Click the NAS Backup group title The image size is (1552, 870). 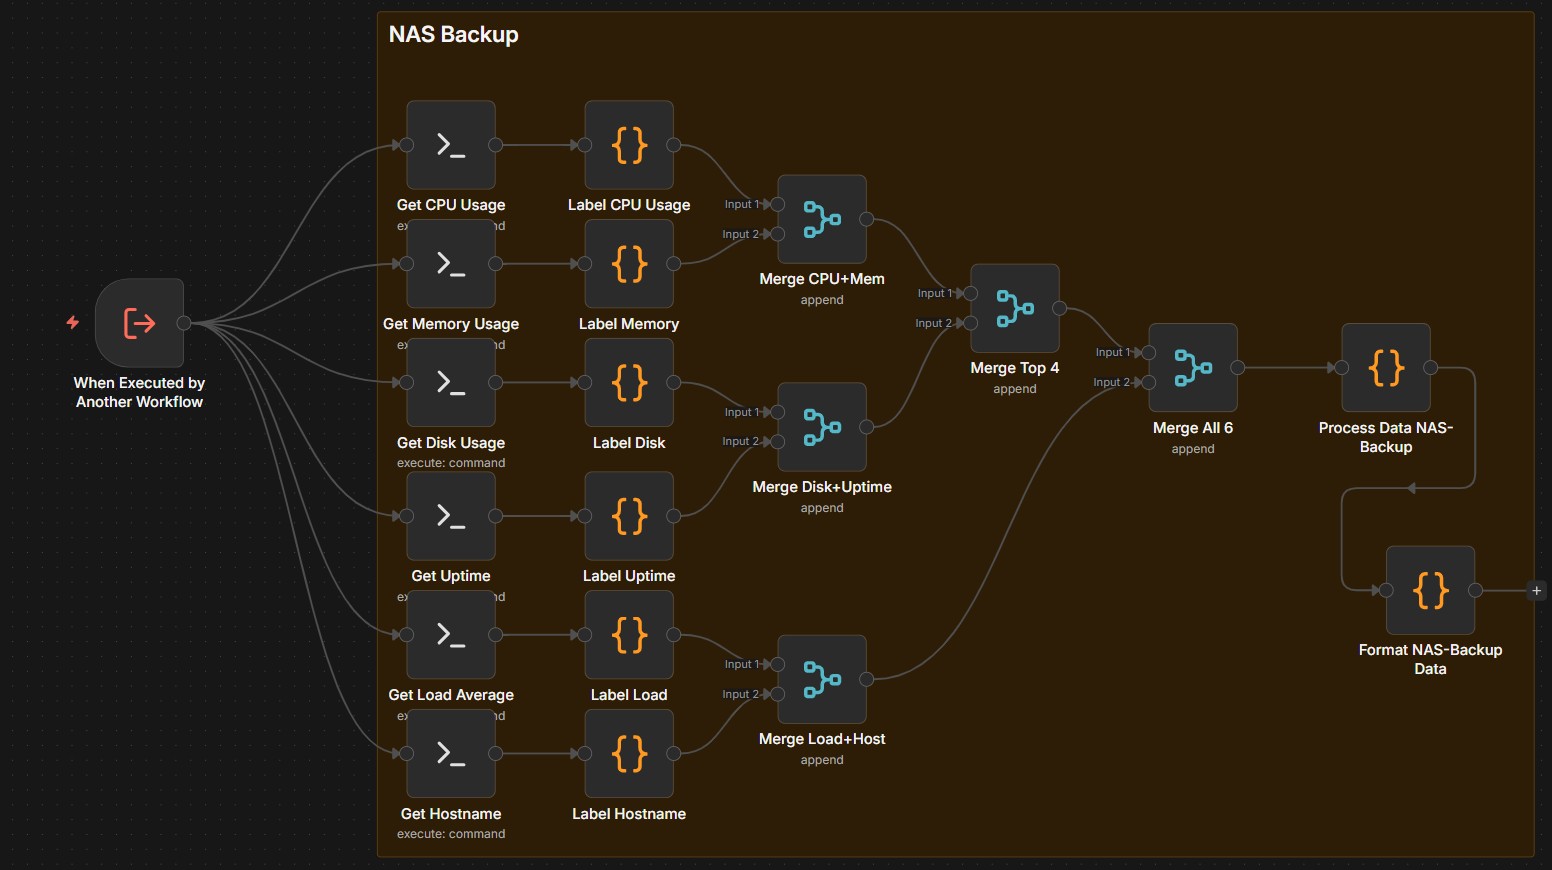pos(453,33)
